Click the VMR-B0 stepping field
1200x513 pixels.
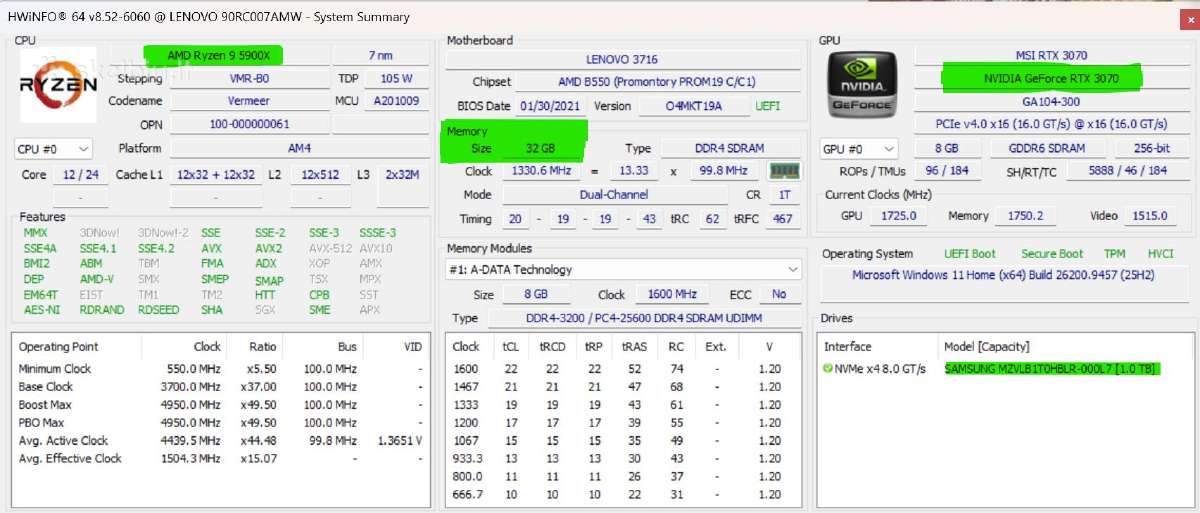pos(249,78)
